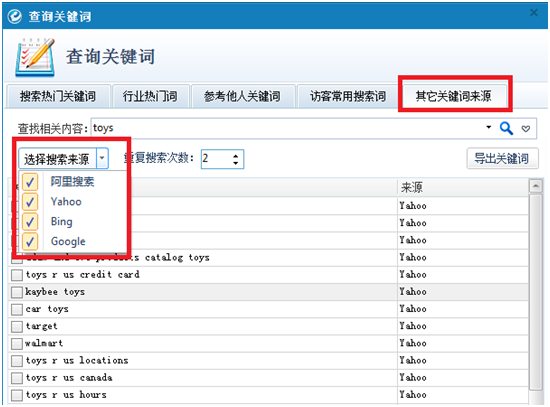Image resolution: width=550 pixels, height=407 pixels.
Task: Tick the checkbox beside kaybee toys
Action: (x=16, y=292)
